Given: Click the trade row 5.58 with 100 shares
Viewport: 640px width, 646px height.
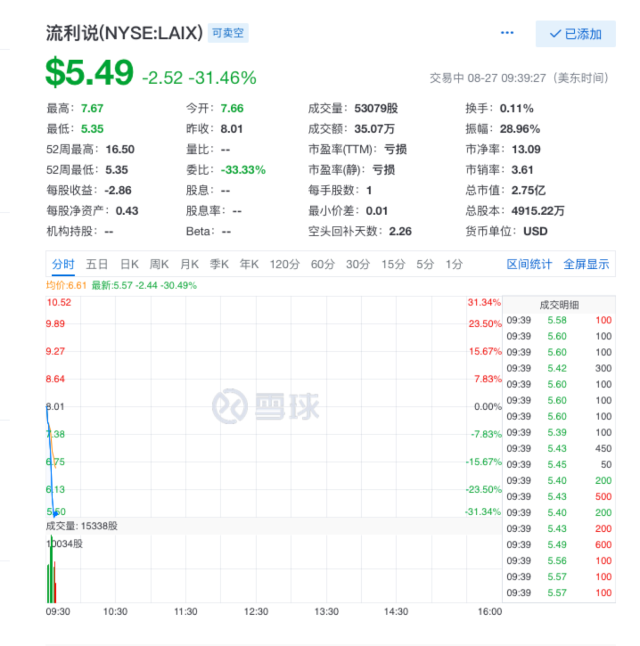Looking at the screenshot, I should (559, 320).
